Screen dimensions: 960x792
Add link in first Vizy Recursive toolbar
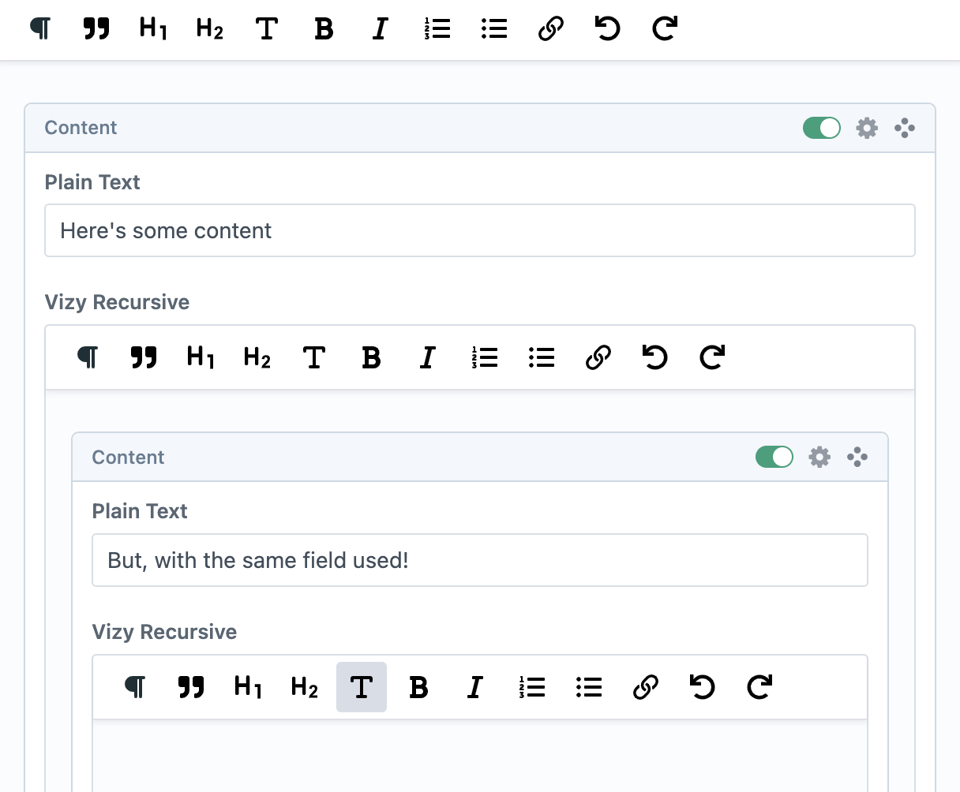point(598,357)
